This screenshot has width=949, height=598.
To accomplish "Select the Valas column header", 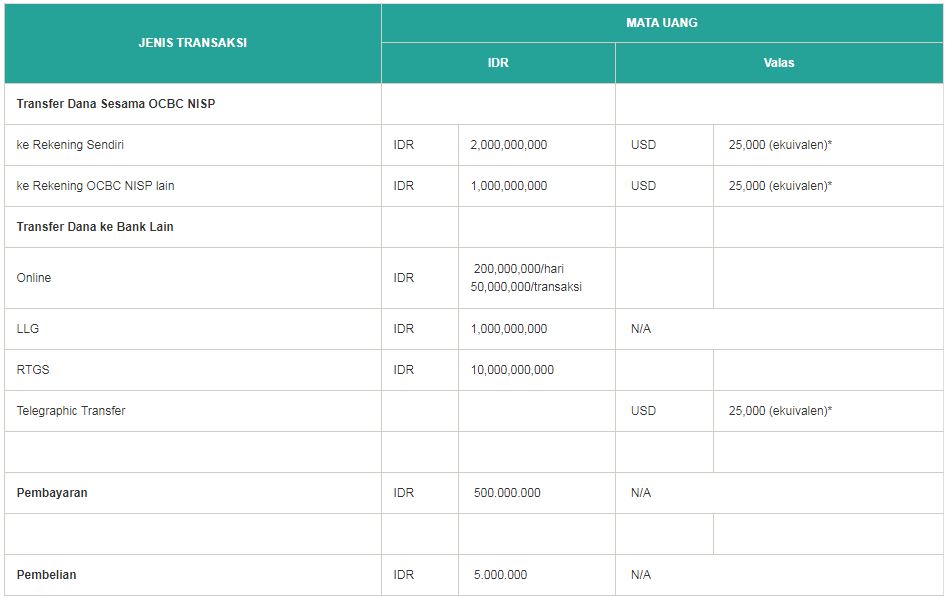I will click(x=779, y=62).
